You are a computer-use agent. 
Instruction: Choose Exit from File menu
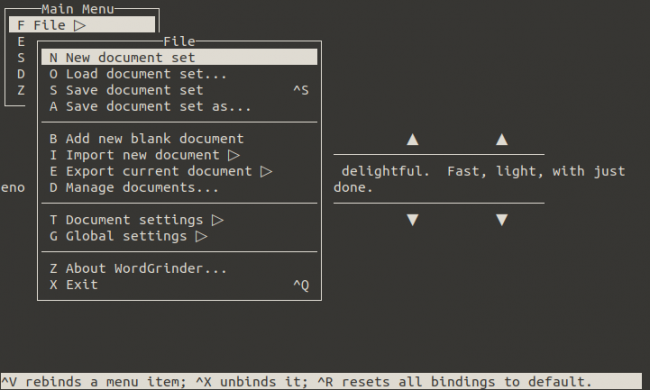click(x=179, y=285)
